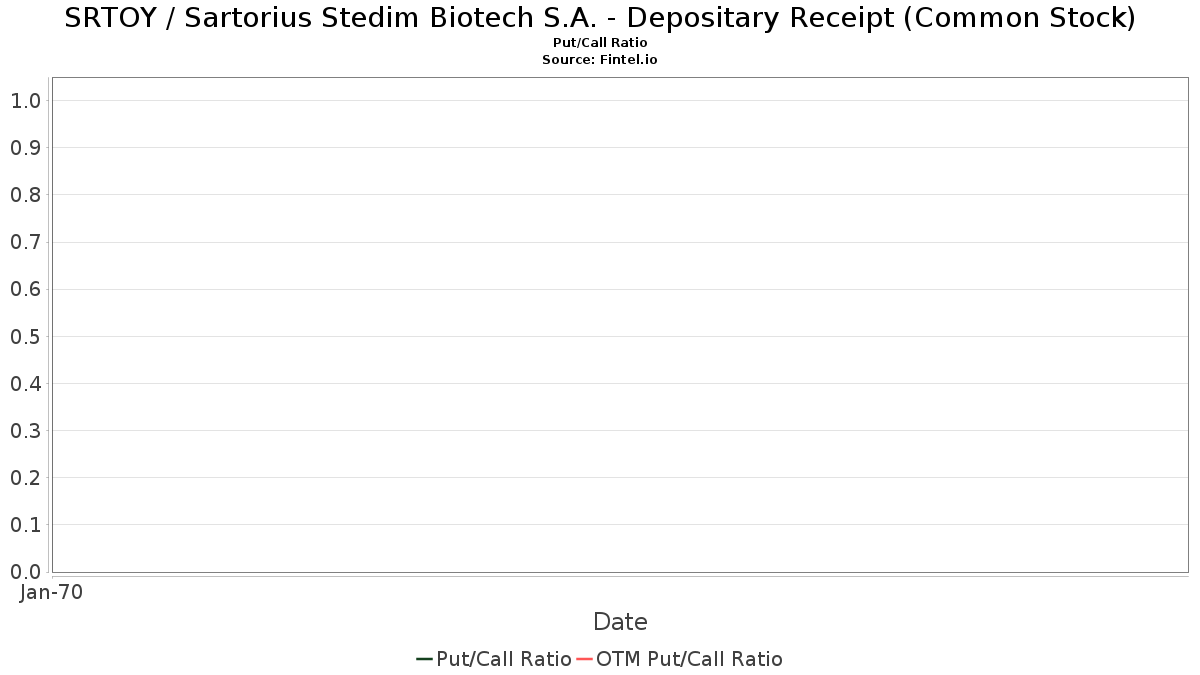This screenshot has height=675, width=1200.
Task: Click the chart title SRTOY Sartorius Stedim Biotech
Action: tap(600, 18)
